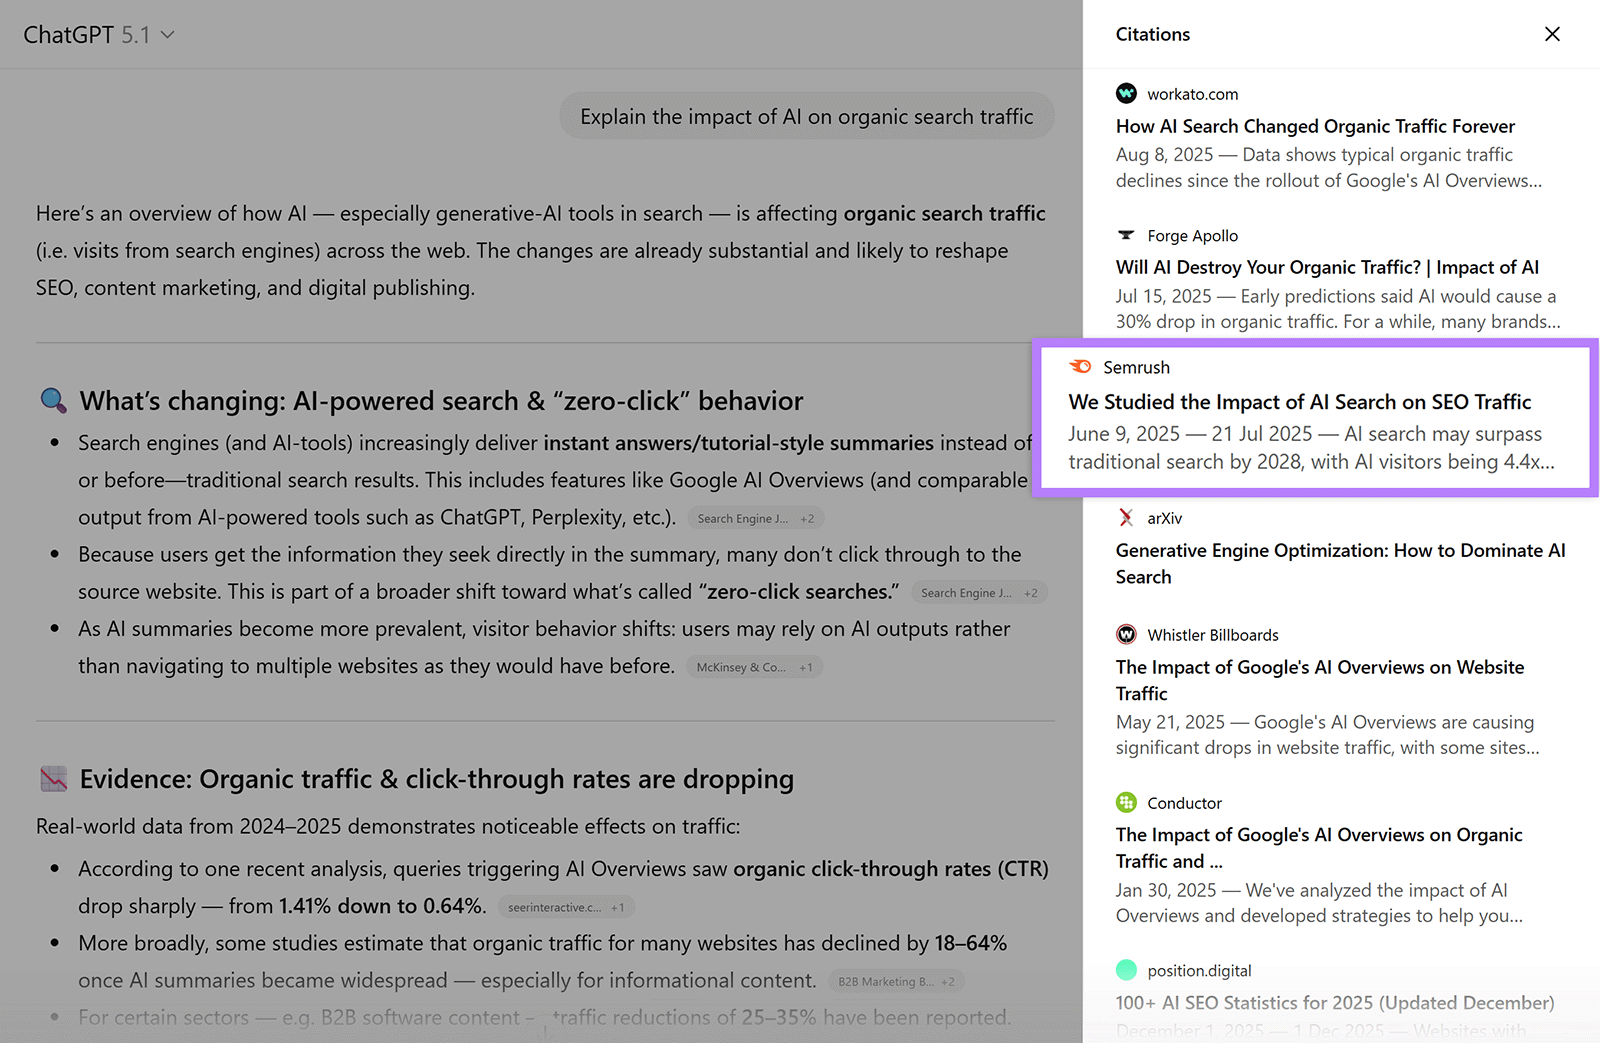This screenshot has width=1600, height=1043.
Task: Click the Semrush logo icon
Action: (x=1081, y=367)
